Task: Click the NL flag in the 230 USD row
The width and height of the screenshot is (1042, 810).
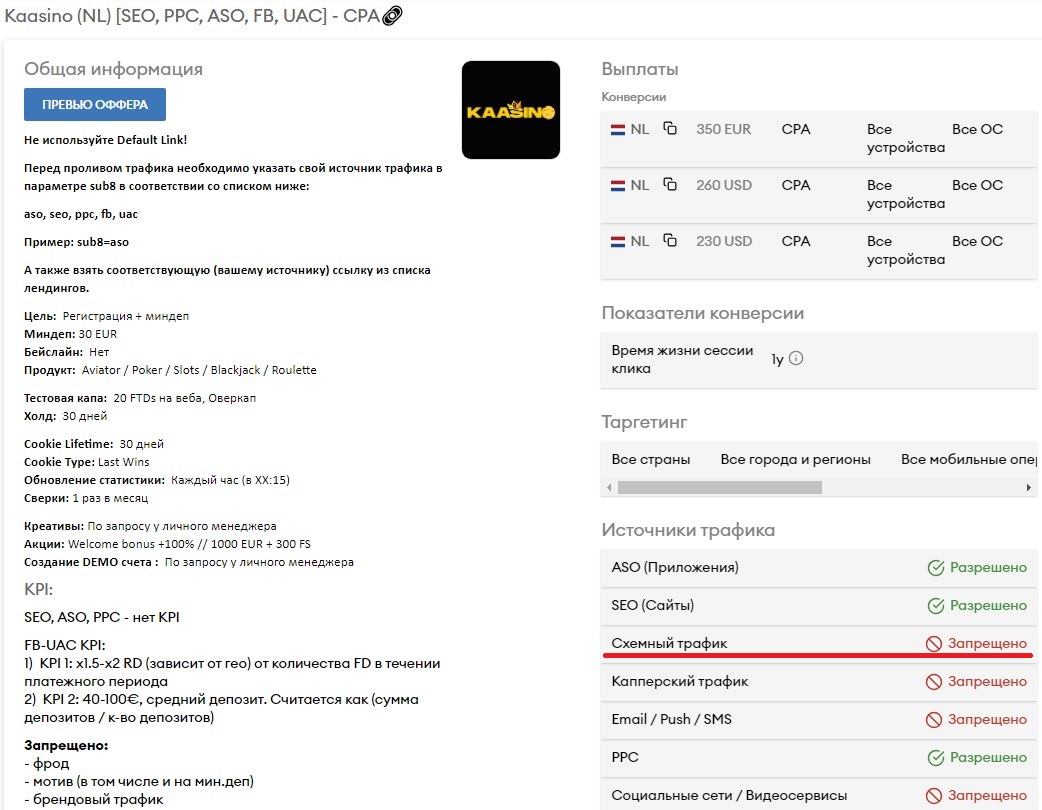Action: tap(618, 241)
